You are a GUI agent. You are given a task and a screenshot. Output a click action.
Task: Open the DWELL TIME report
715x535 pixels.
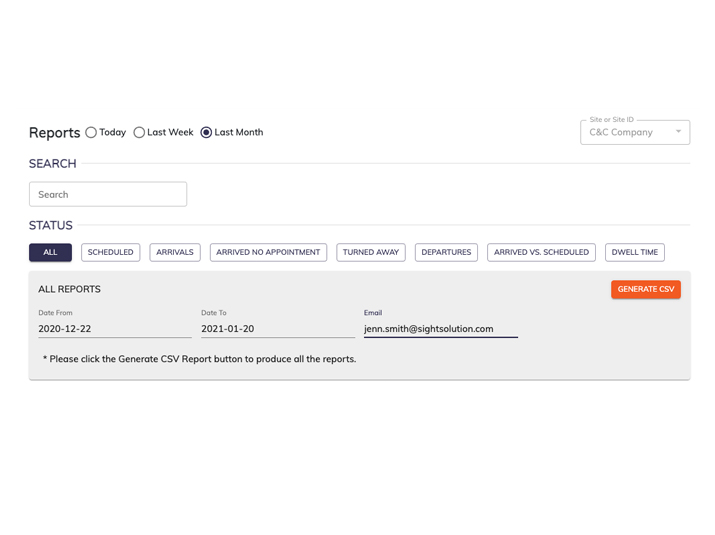(x=635, y=252)
